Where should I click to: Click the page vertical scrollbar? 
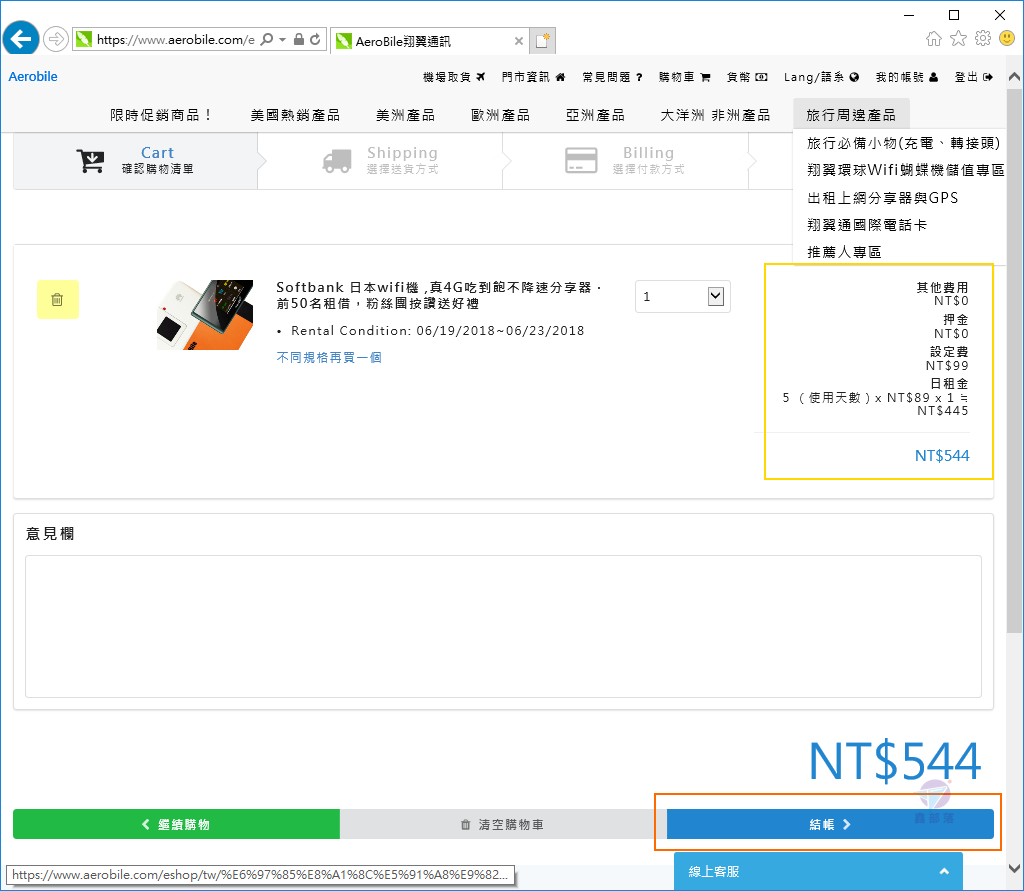pos(1014,361)
